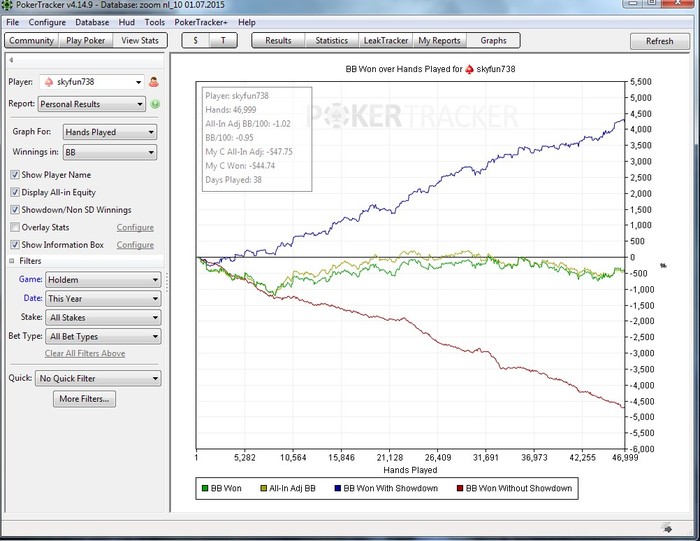Click the green report help icon
Viewport: 700px width, 541px height.
pyautogui.click(x=155, y=104)
